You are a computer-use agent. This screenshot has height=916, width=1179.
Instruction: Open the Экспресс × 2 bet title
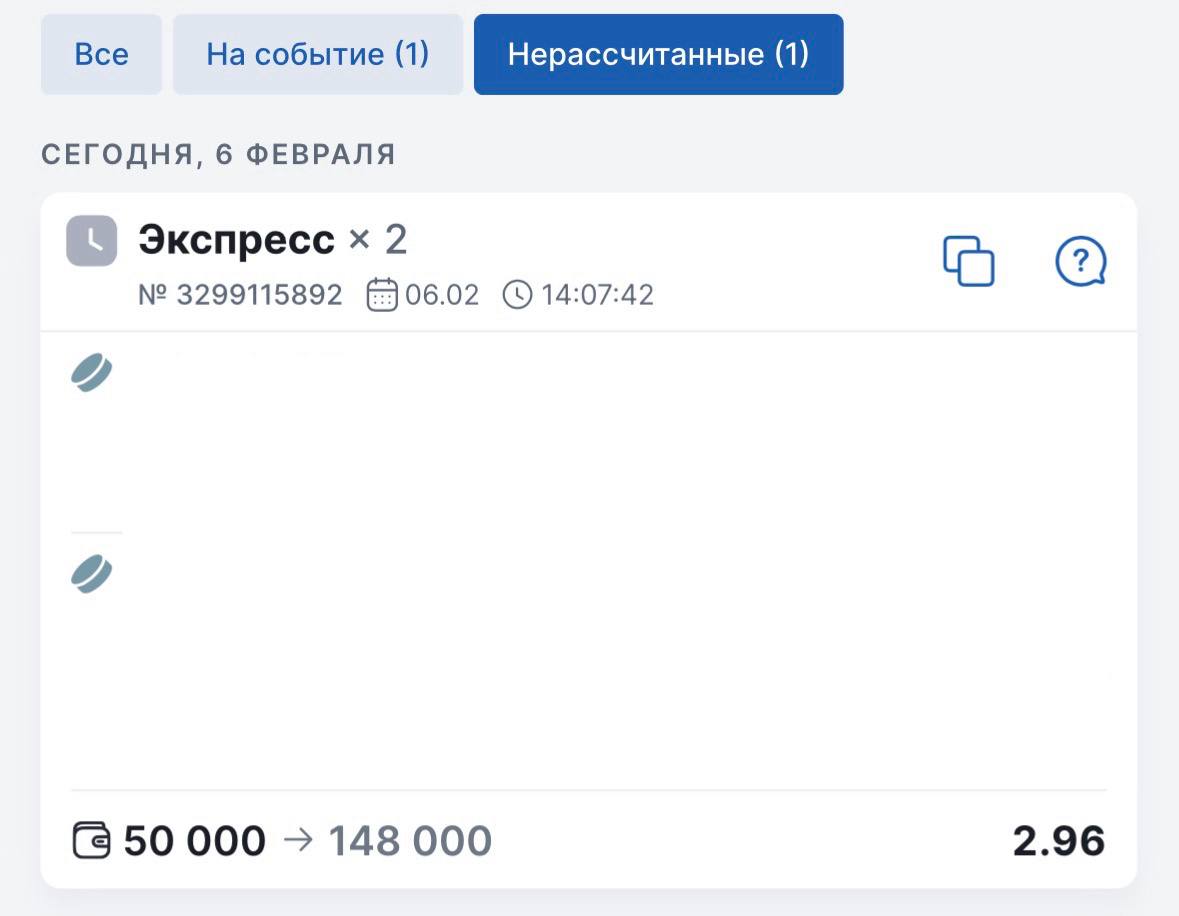point(272,240)
